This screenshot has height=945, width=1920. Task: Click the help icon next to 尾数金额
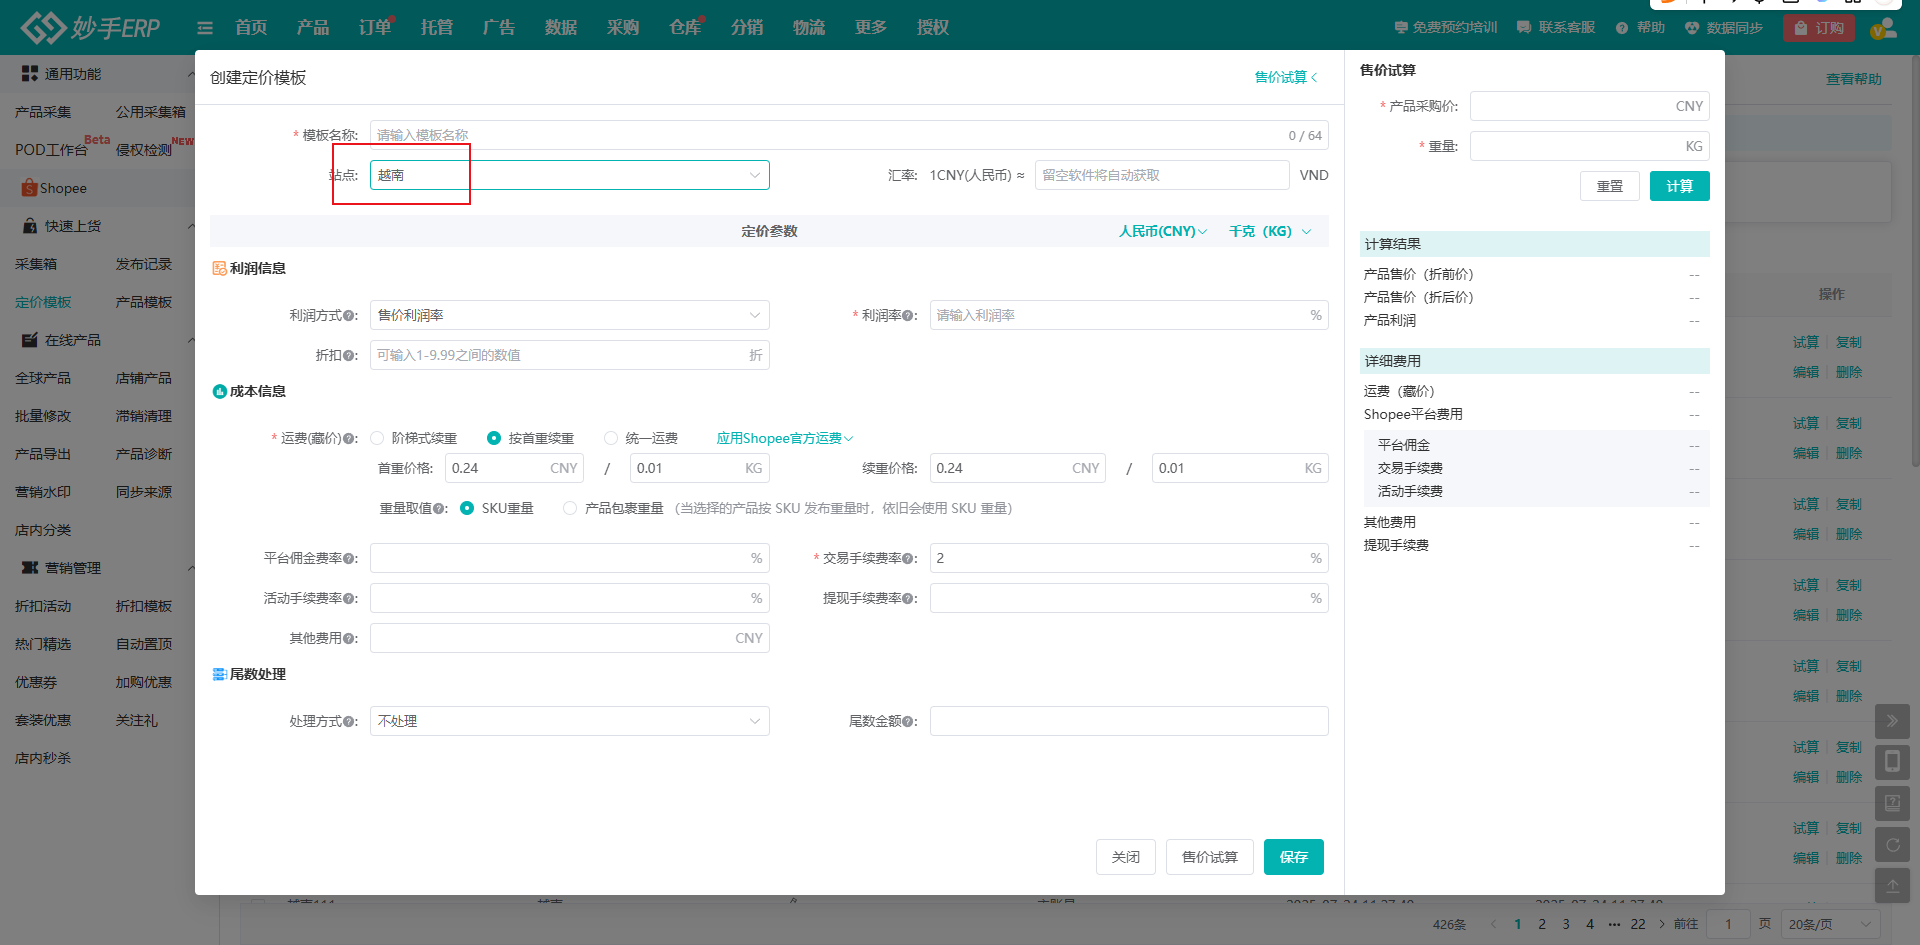tap(908, 722)
